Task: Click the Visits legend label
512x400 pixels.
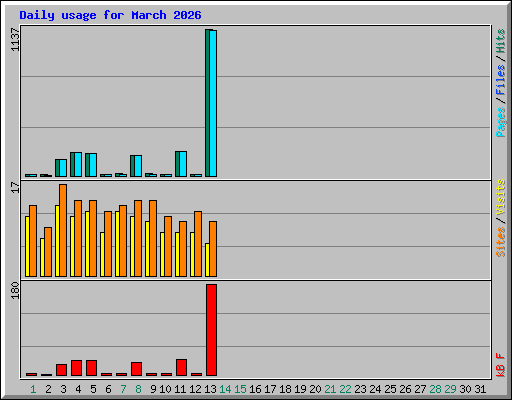Action: (x=500, y=197)
